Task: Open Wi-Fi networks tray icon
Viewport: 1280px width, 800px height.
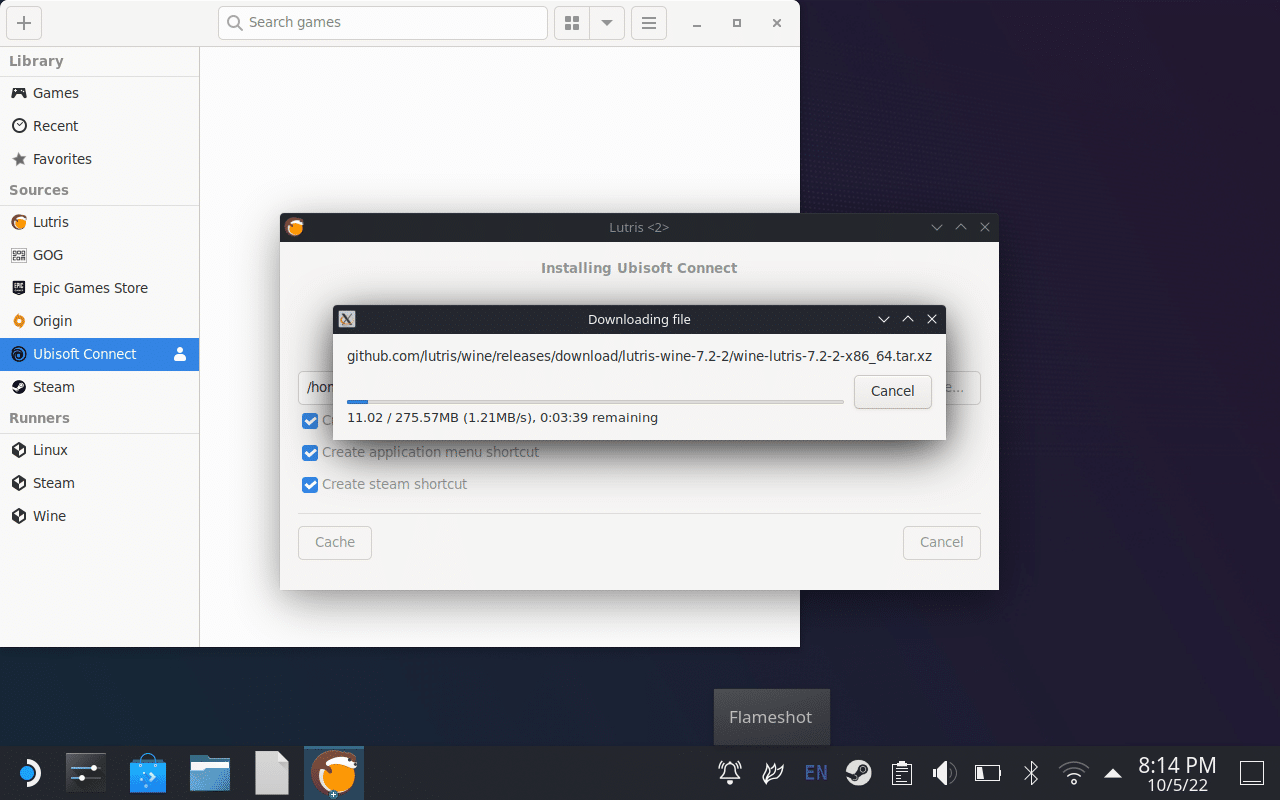Action: (1074, 773)
